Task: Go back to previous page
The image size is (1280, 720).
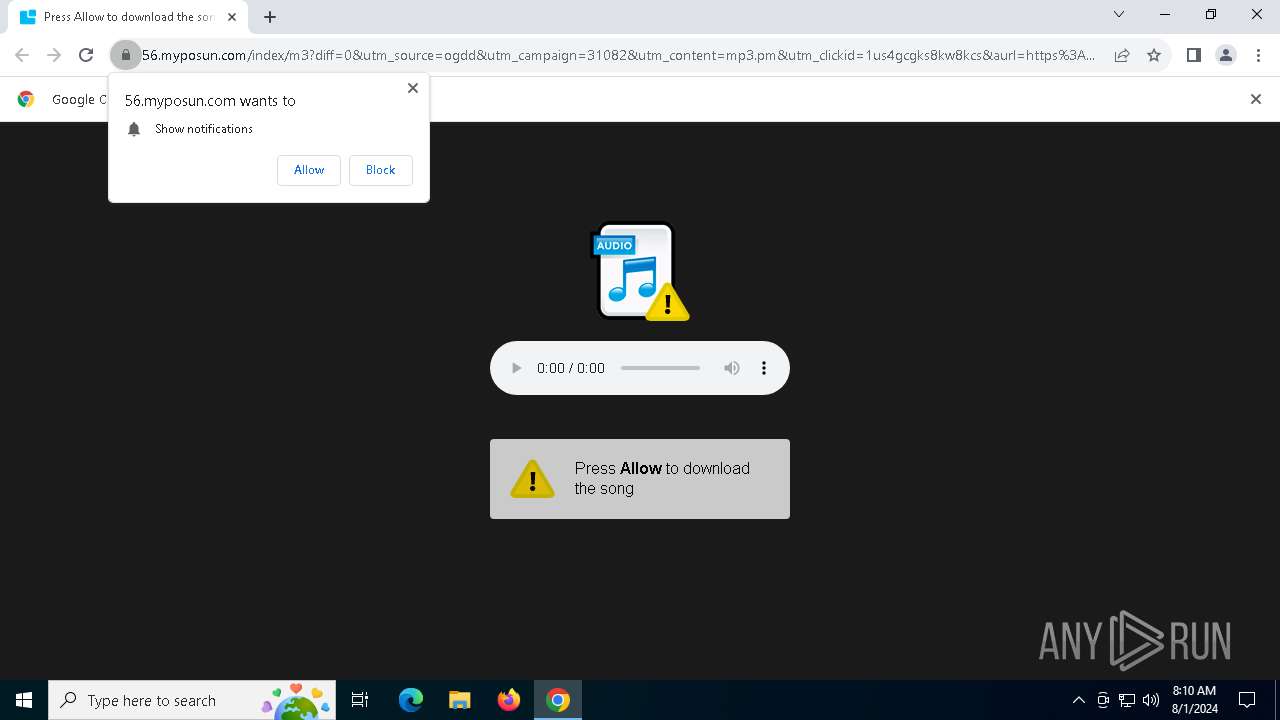Action: (22, 55)
